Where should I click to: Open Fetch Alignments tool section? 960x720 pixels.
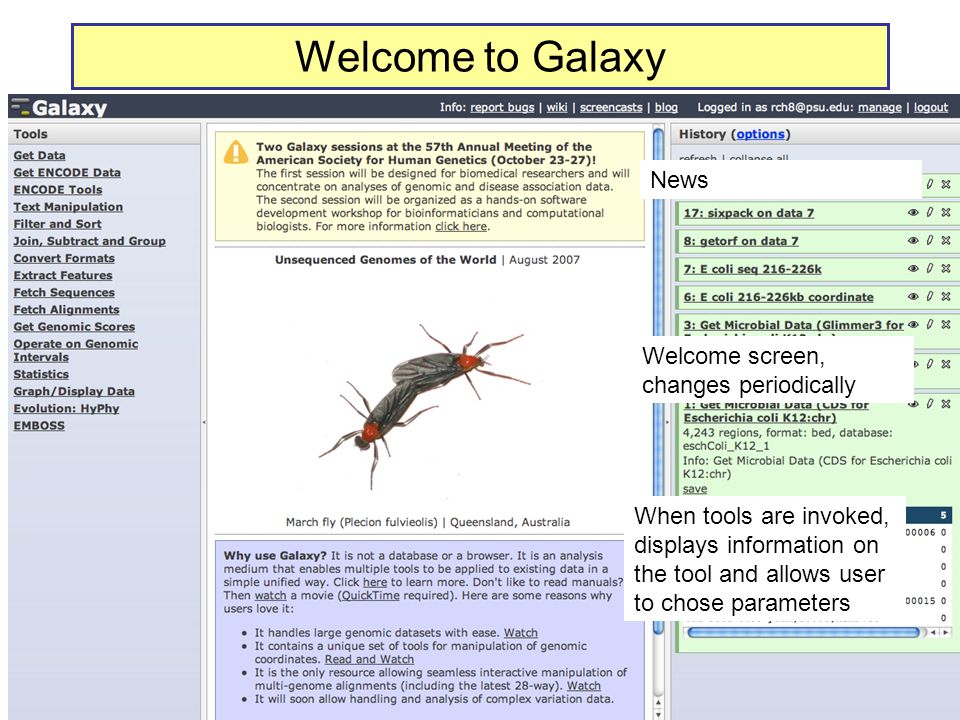pyautogui.click(x=66, y=310)
